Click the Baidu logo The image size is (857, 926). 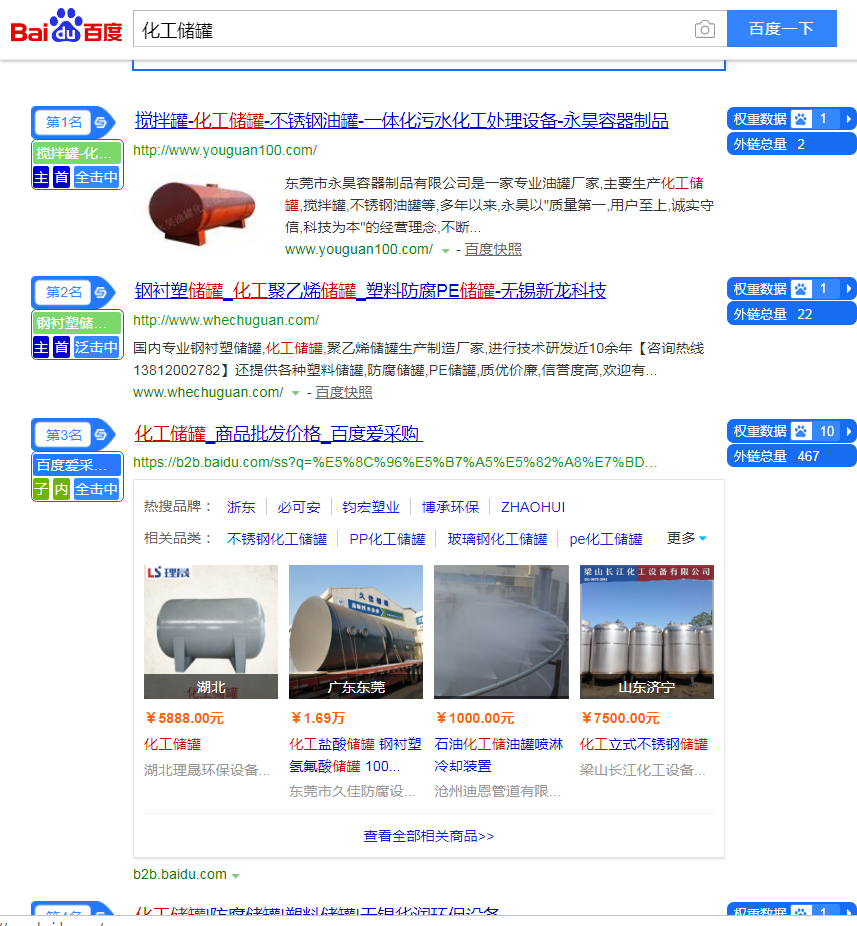click(x=66, y=26)
